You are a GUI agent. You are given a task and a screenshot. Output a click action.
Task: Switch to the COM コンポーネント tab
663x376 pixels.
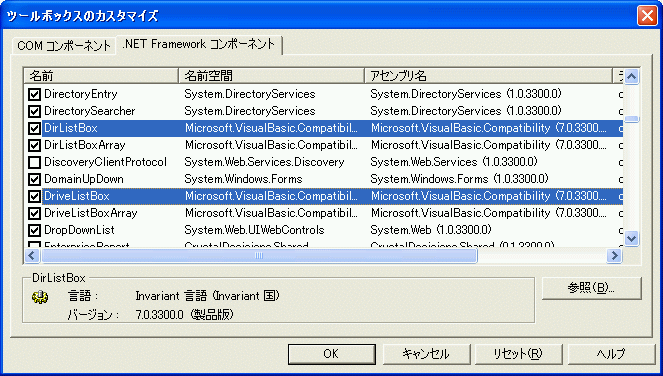click(x=64, y=45)
